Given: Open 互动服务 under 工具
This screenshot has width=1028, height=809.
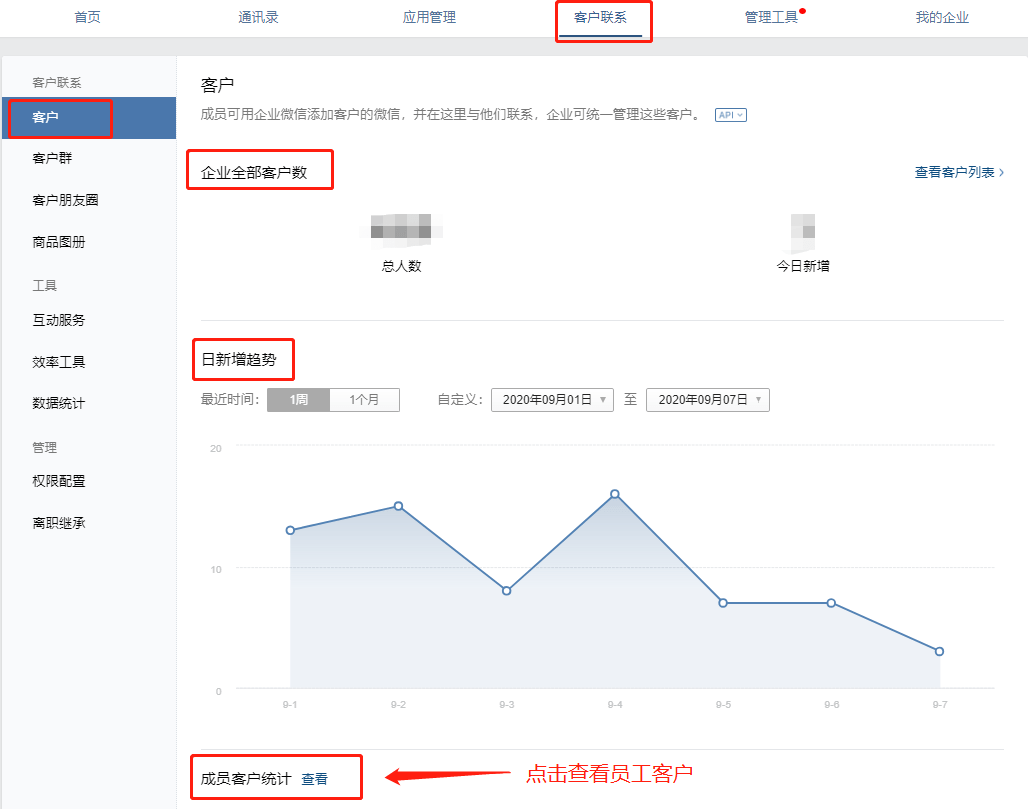Looking at the screenshot, I should 58,320.
